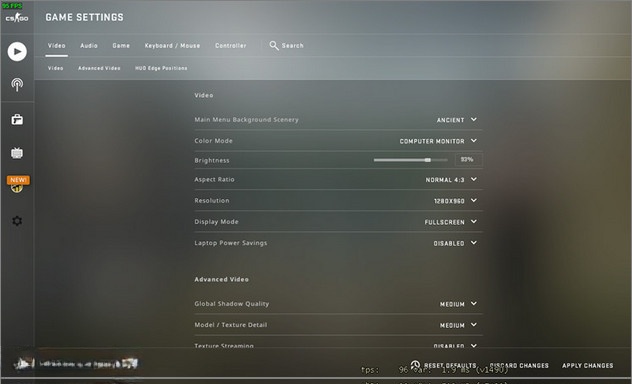Click the Brightness setting label
This screenshot has height=384, width=632.
212,160
